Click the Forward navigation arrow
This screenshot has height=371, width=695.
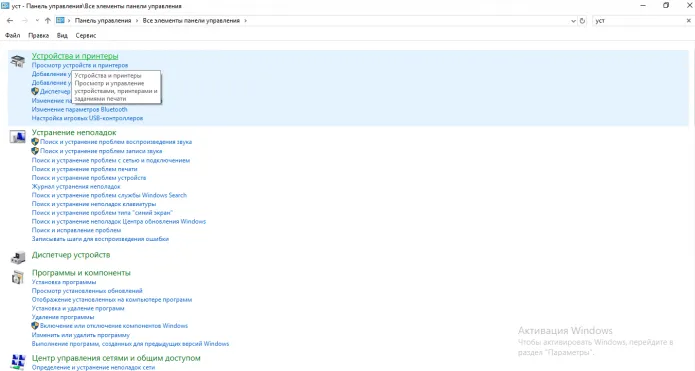click(x=25, y=20)
